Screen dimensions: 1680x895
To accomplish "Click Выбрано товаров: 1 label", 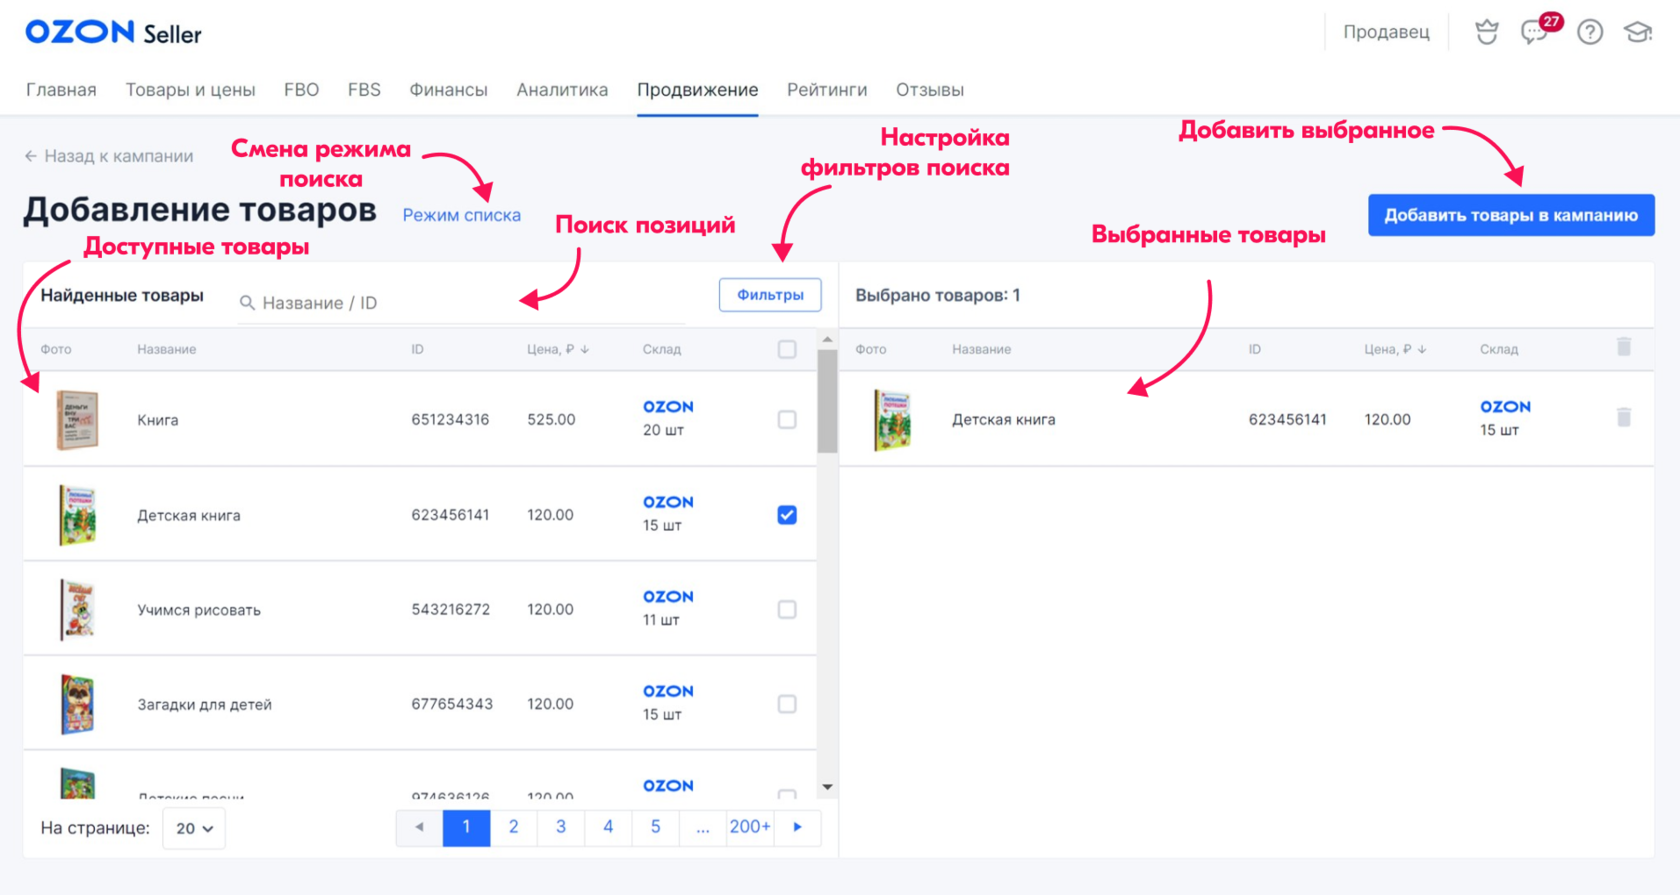I will (x=938, y=295).
